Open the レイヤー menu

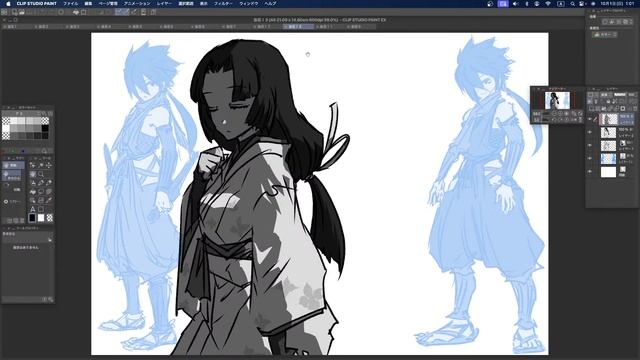(164, 3)
